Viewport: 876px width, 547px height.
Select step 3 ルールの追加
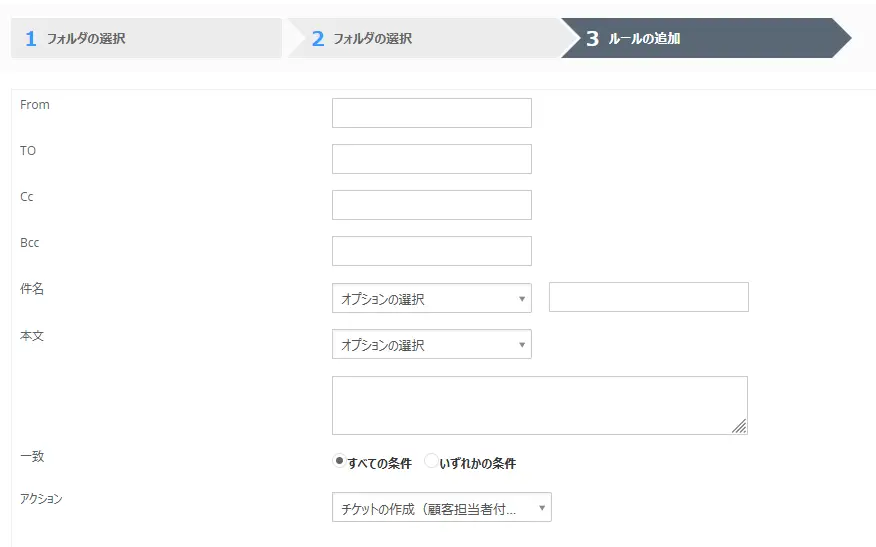tap(700, 39)
